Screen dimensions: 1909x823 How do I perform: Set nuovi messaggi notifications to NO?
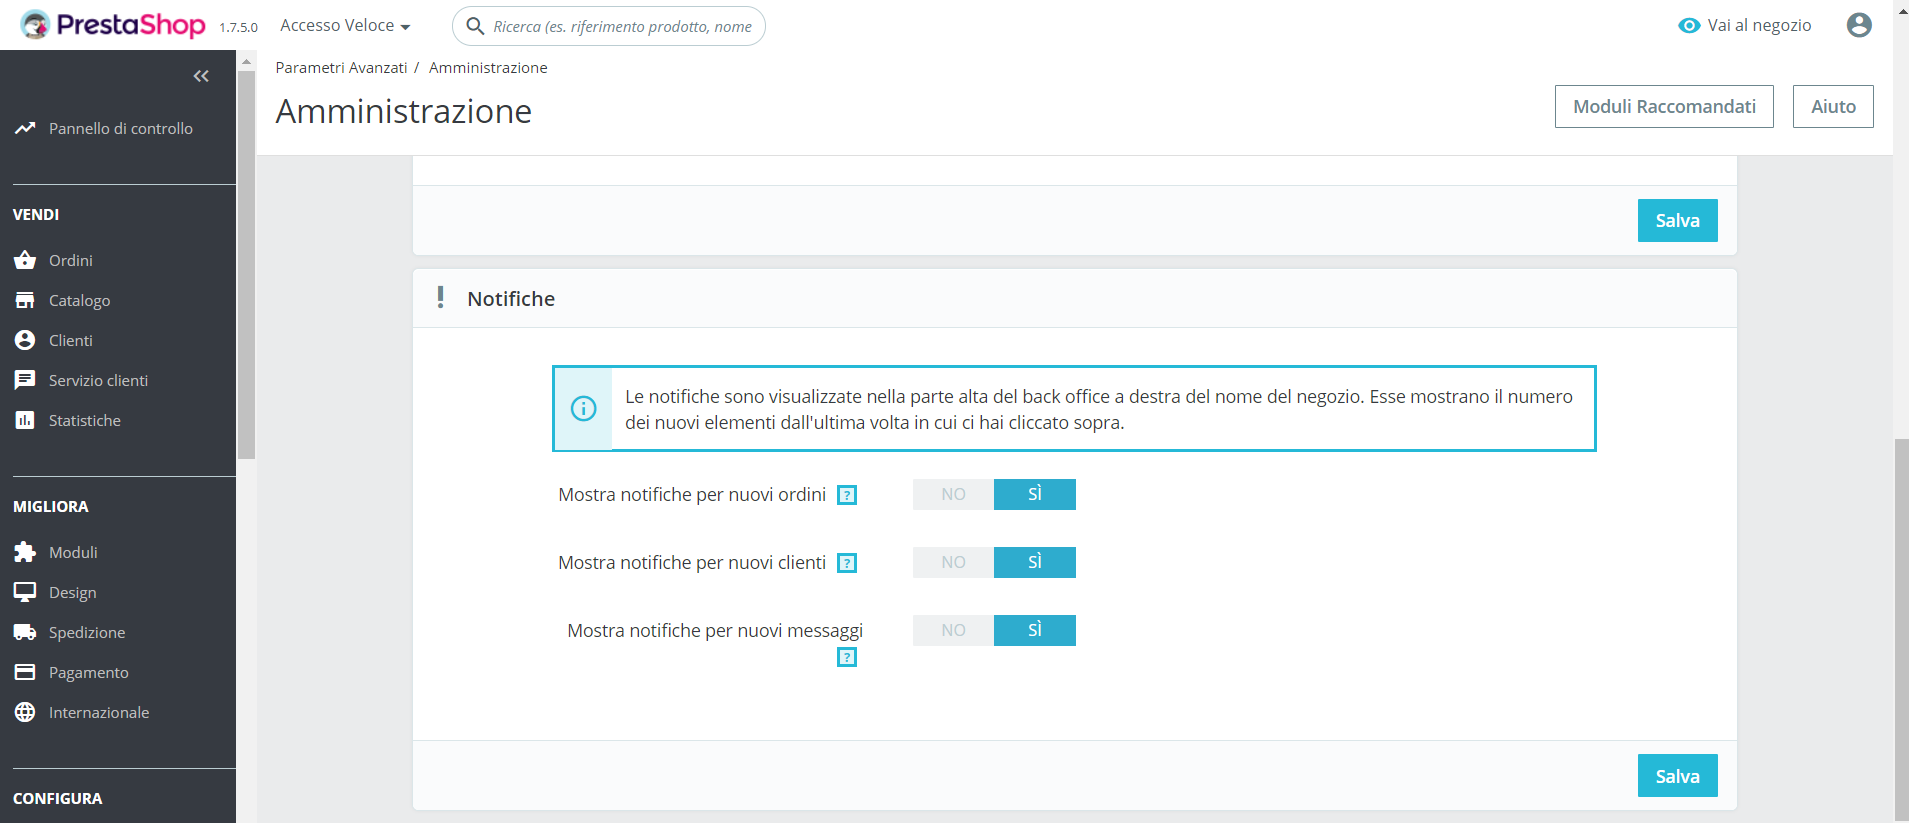(953, 630)
